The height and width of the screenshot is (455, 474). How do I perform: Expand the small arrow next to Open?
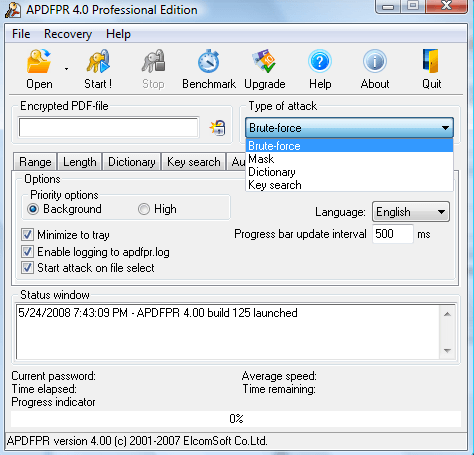[x=66, y=69]
